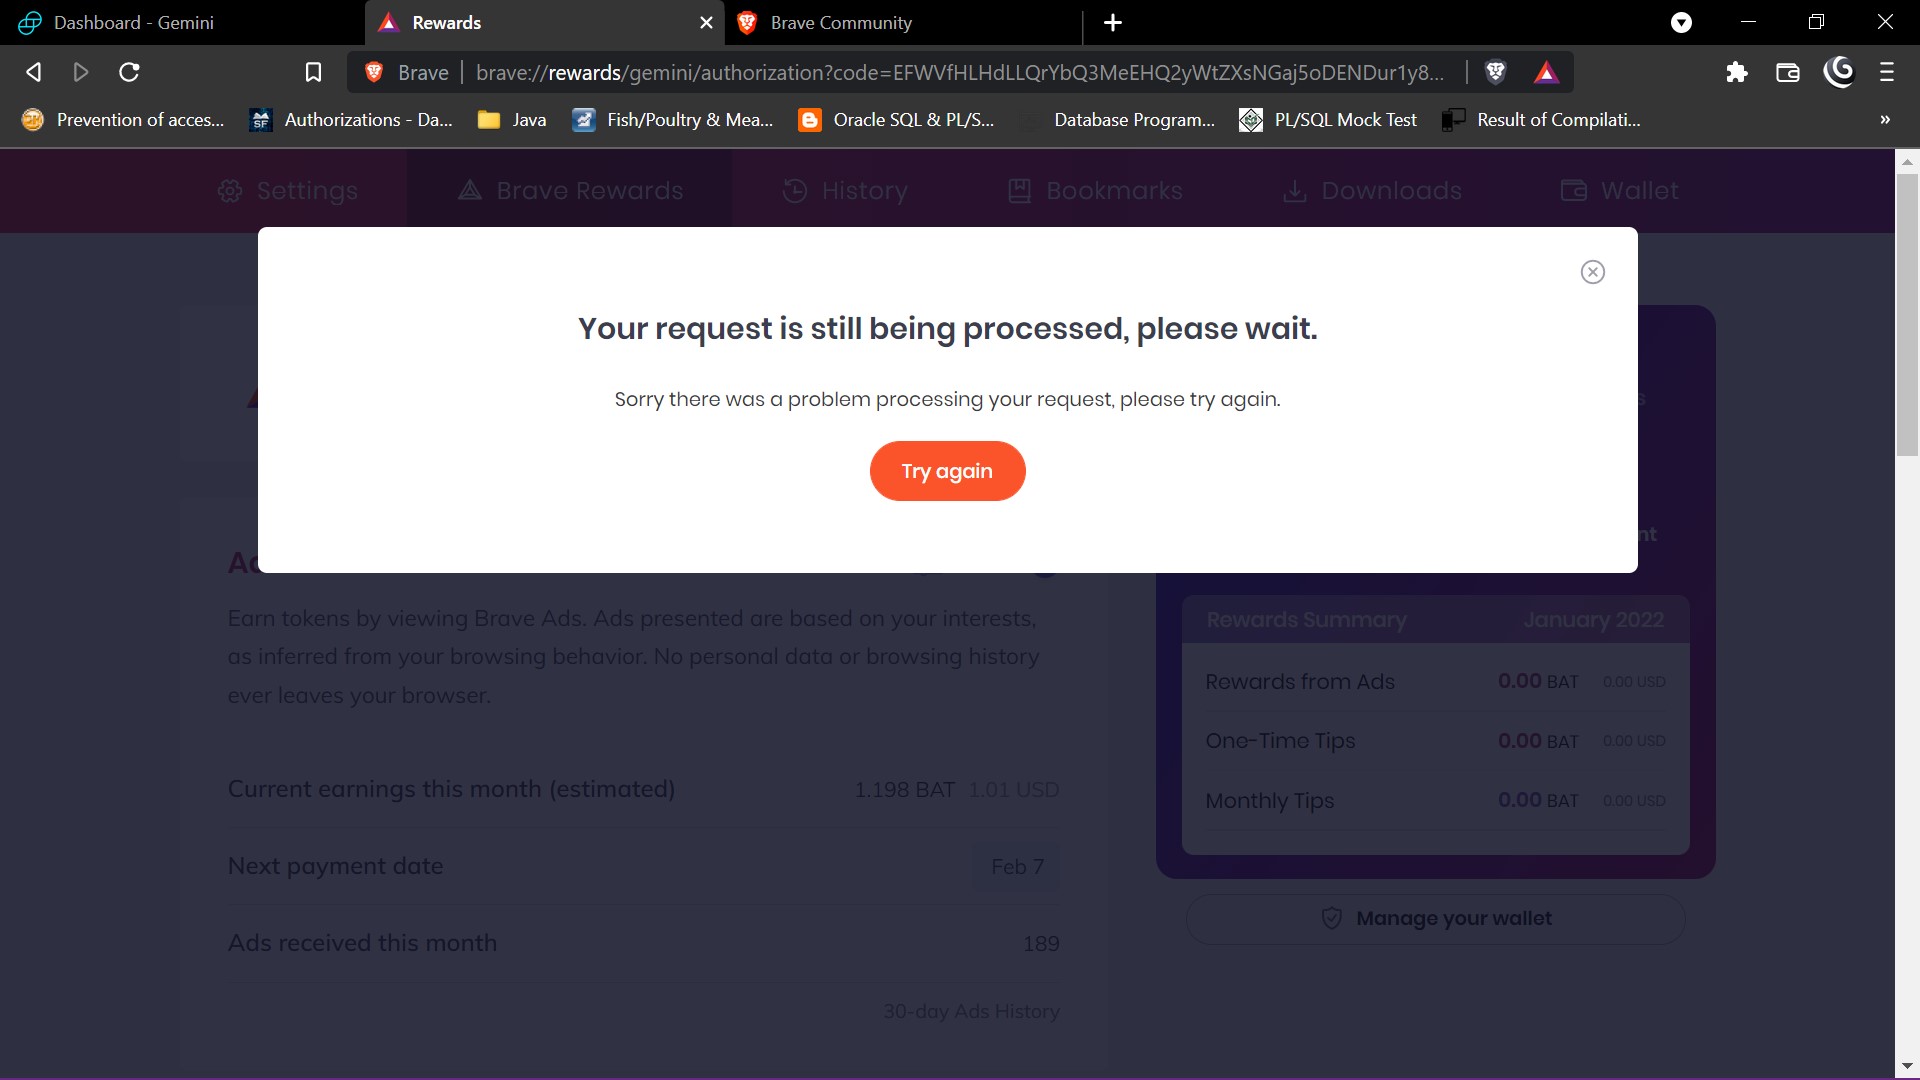This screenshot has height=1080, width=1920.
Task: Click Try again button in dialog
Action: (947, 472)
